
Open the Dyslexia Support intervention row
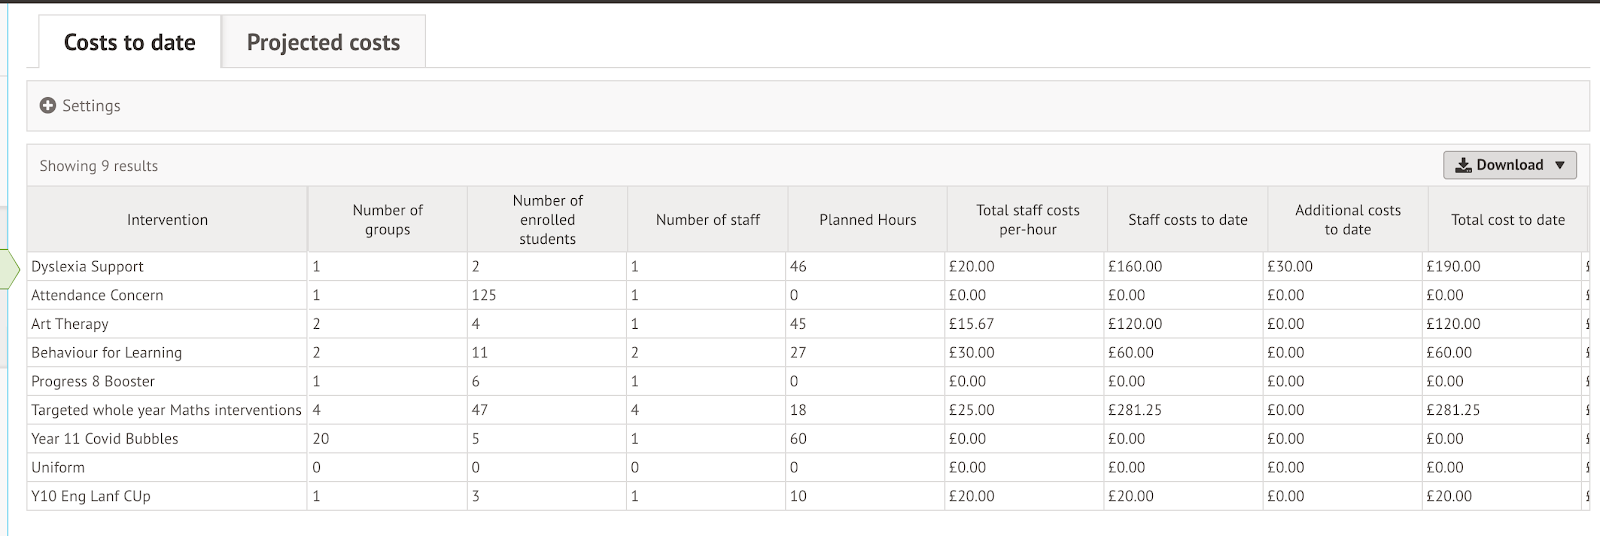click(x=87, y=266)
